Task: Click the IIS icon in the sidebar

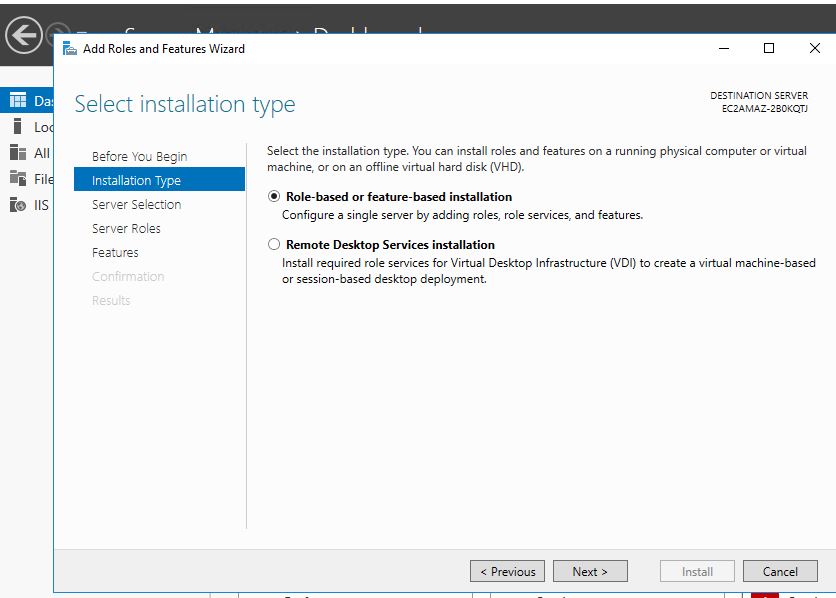Action: tap(17, 205)
